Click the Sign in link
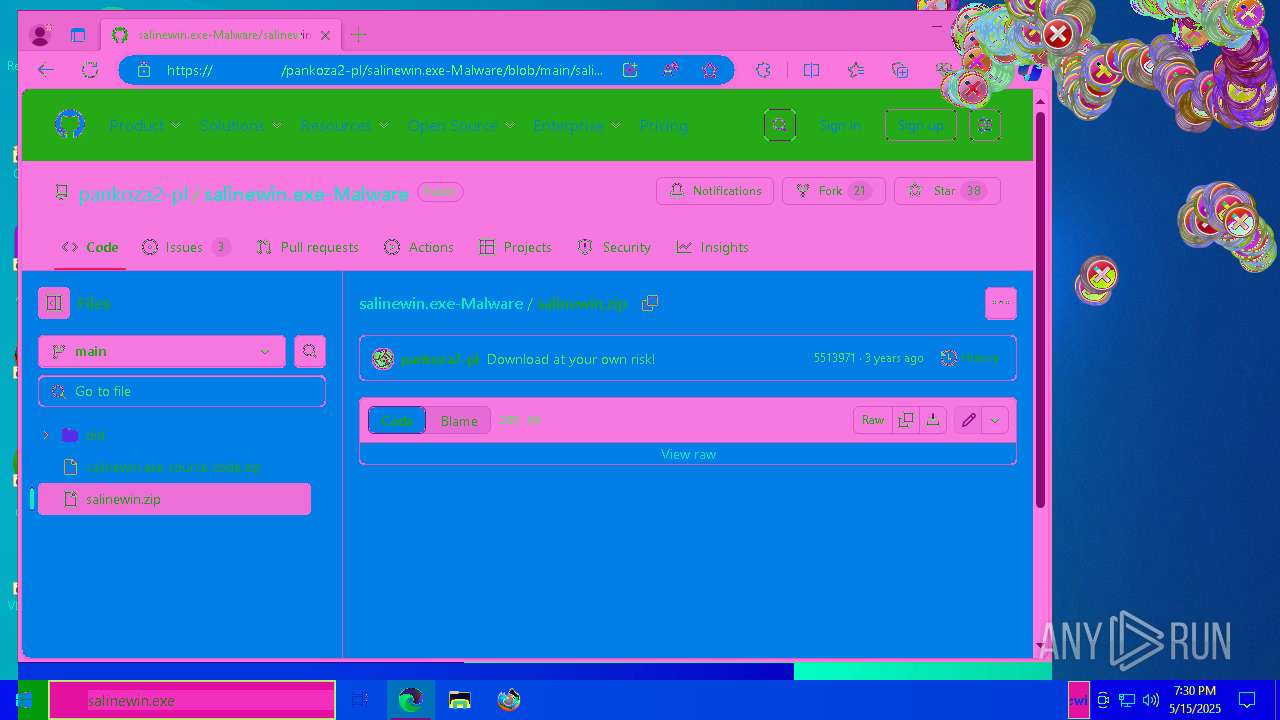1280x720 pixels. coord(840,125)
